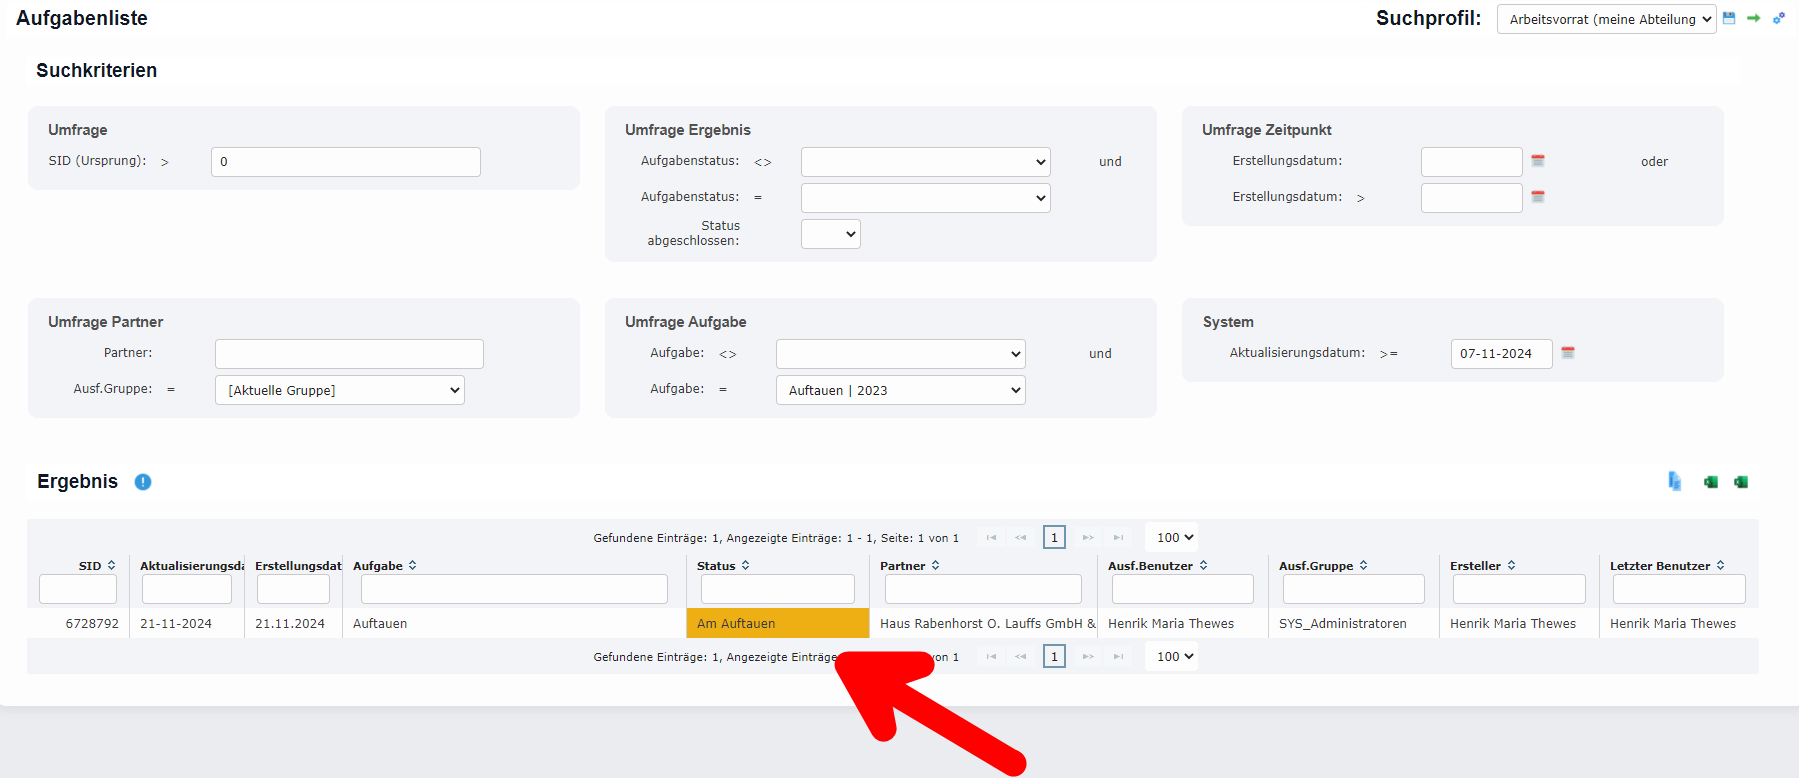Sort results by the Status column
Viewport: 1799px width, 778px height.
(745, 566)
